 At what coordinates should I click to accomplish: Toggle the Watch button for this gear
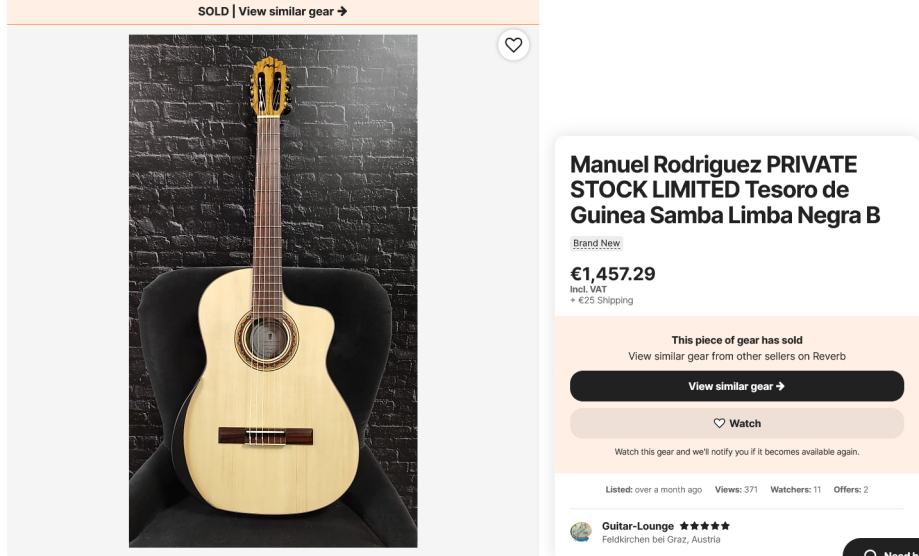point(736,423)
